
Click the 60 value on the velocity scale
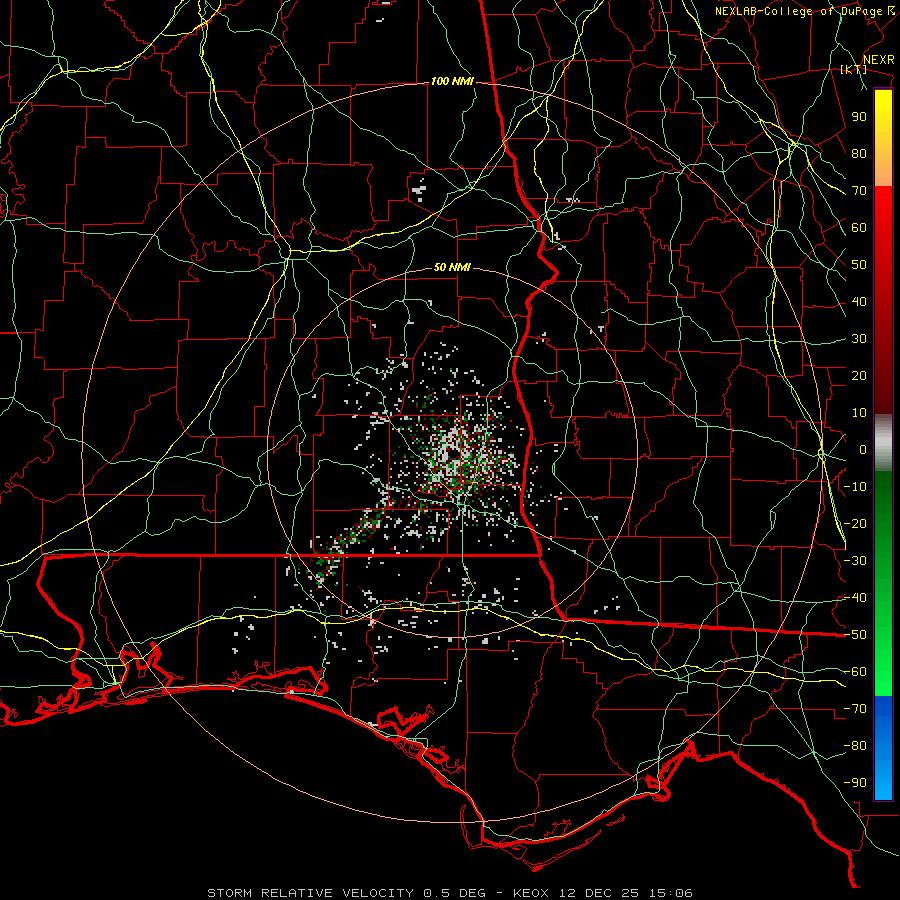[x=859, y=228]
